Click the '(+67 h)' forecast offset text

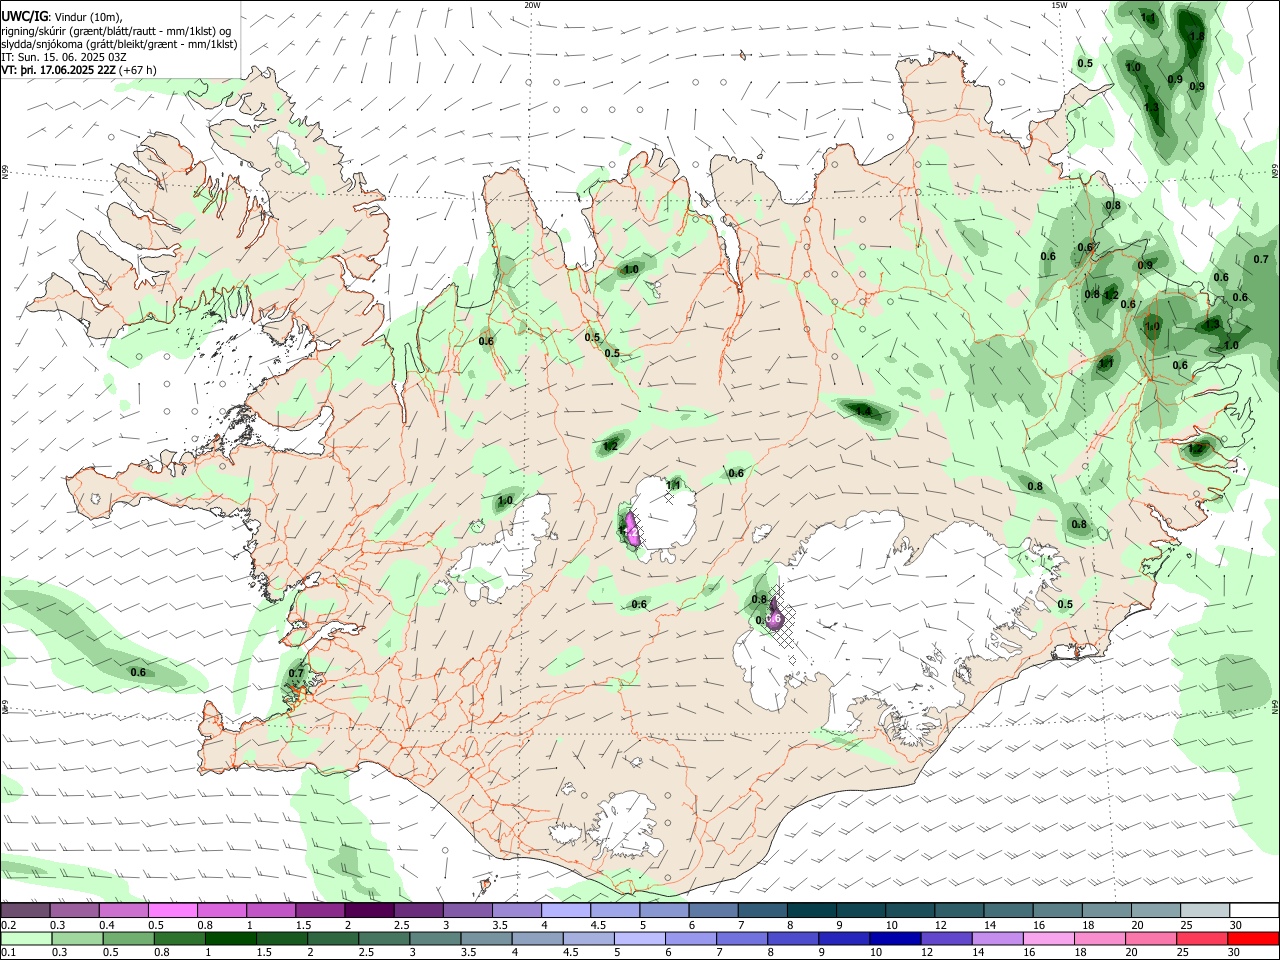point(138,70)
